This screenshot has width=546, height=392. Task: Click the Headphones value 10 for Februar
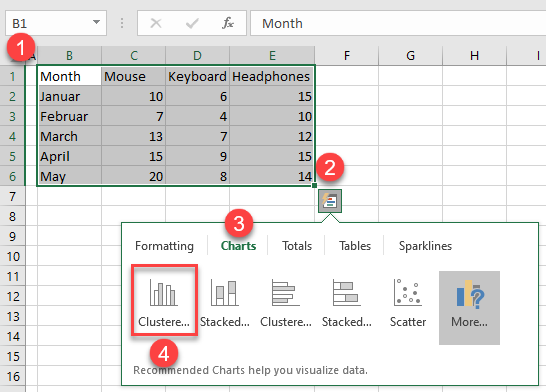(x=272, y=116)
